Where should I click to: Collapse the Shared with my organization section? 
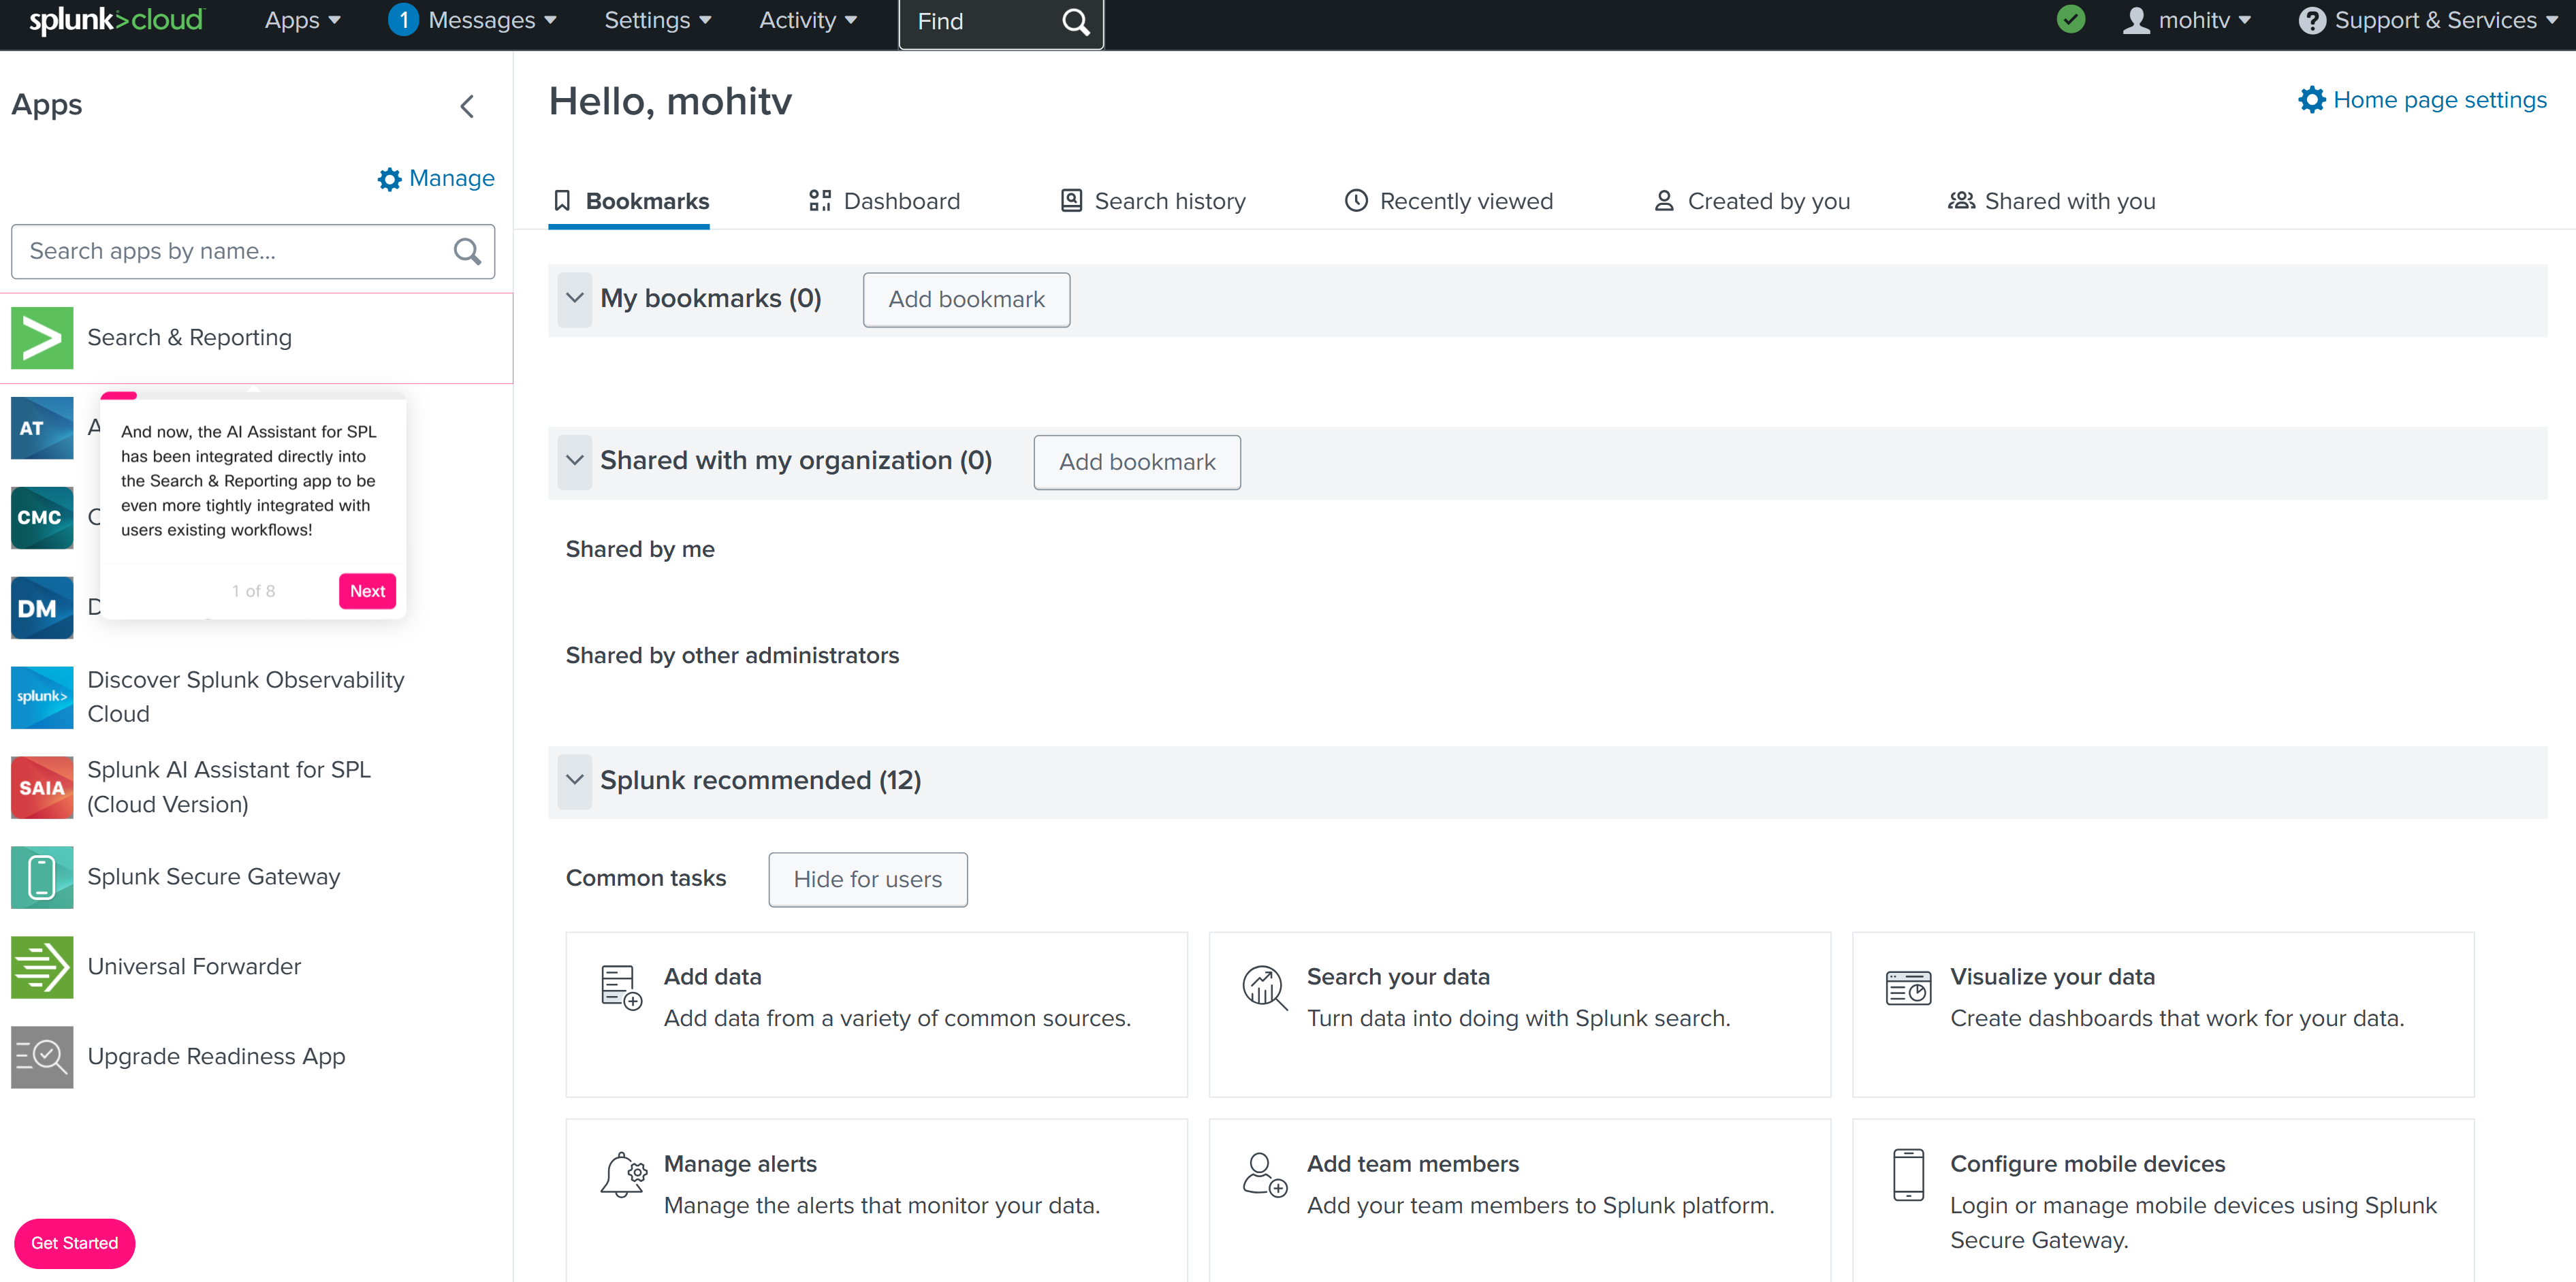coord(575,461)
